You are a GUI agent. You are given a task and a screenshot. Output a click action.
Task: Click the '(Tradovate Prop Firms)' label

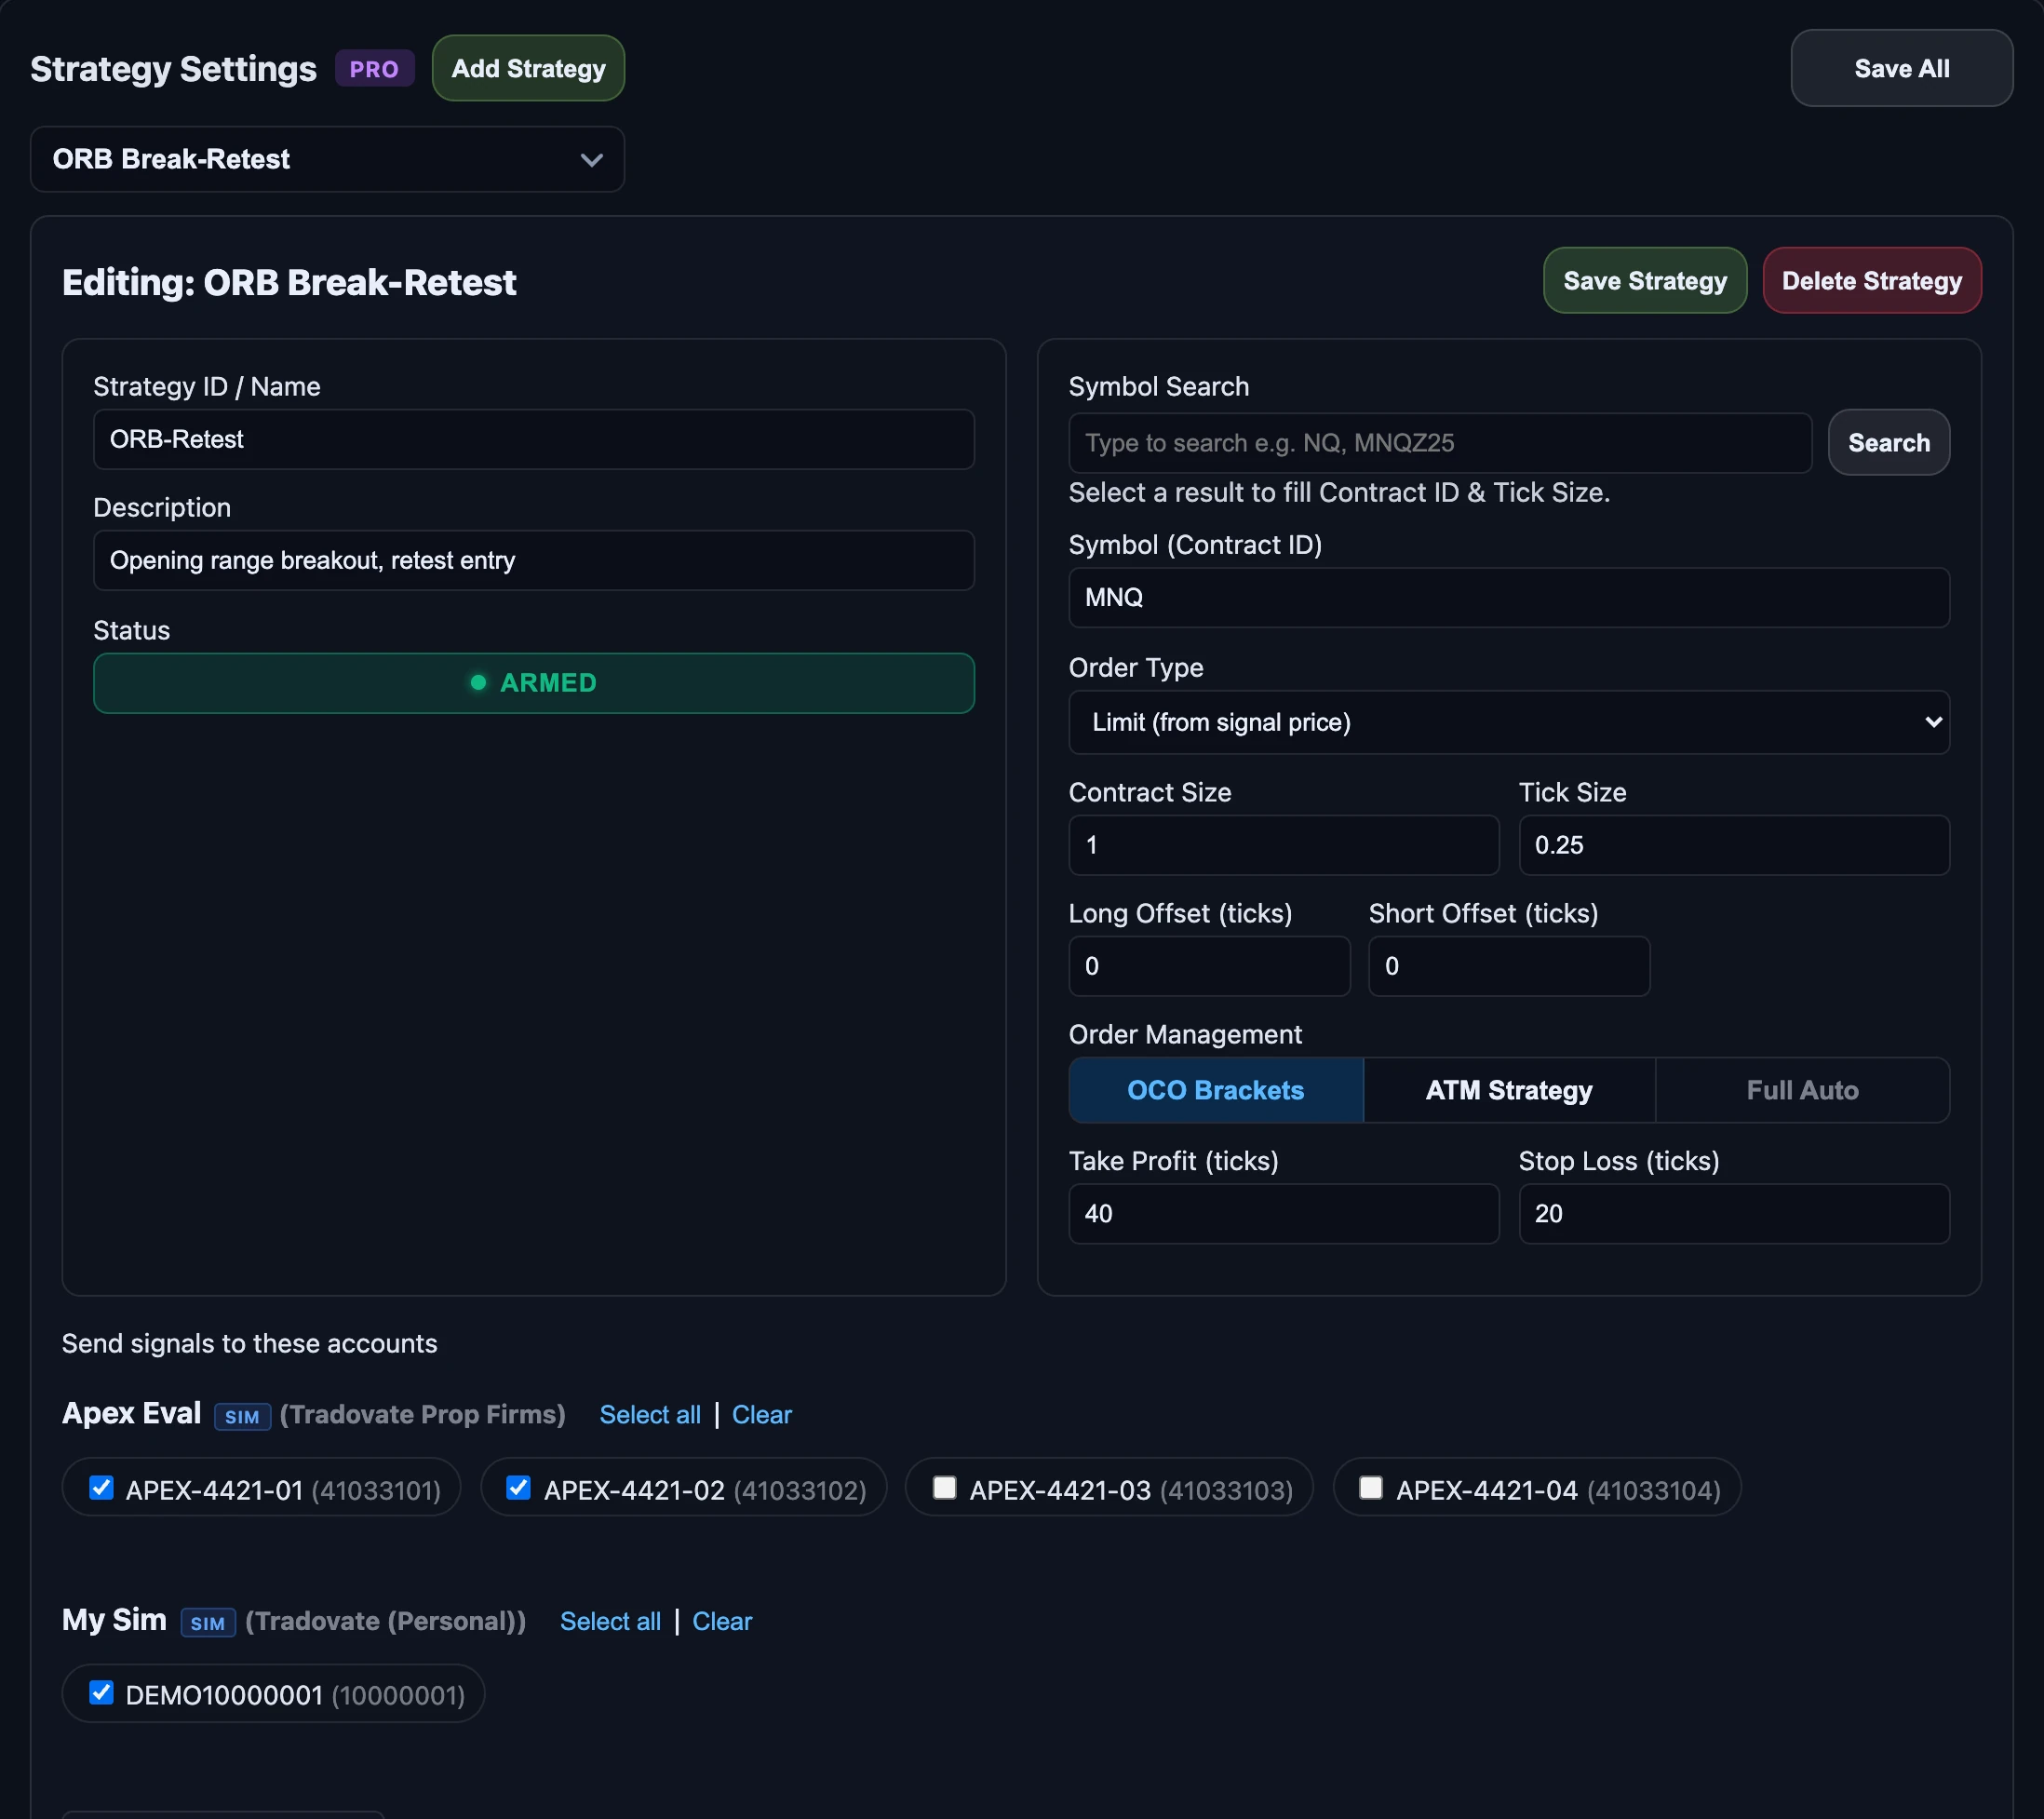[x=422, y=1415]
